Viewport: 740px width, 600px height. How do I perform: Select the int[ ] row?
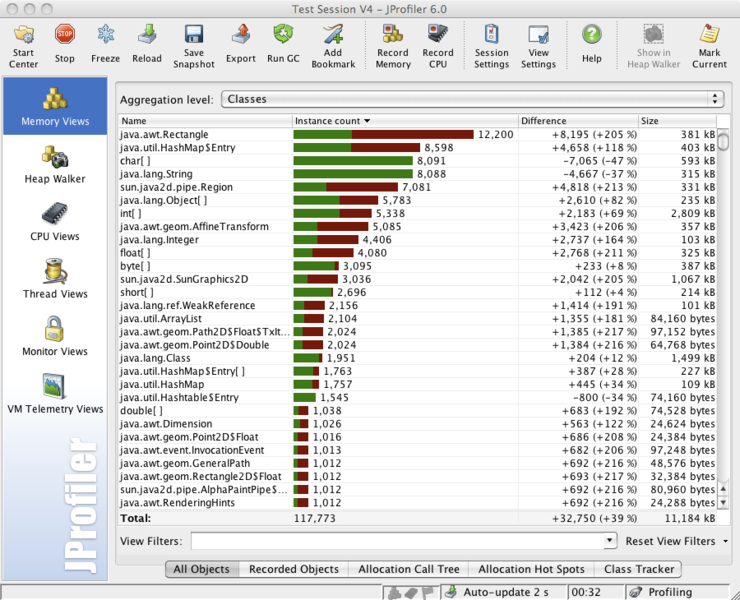pyautogui.click(x=418, y=213)
